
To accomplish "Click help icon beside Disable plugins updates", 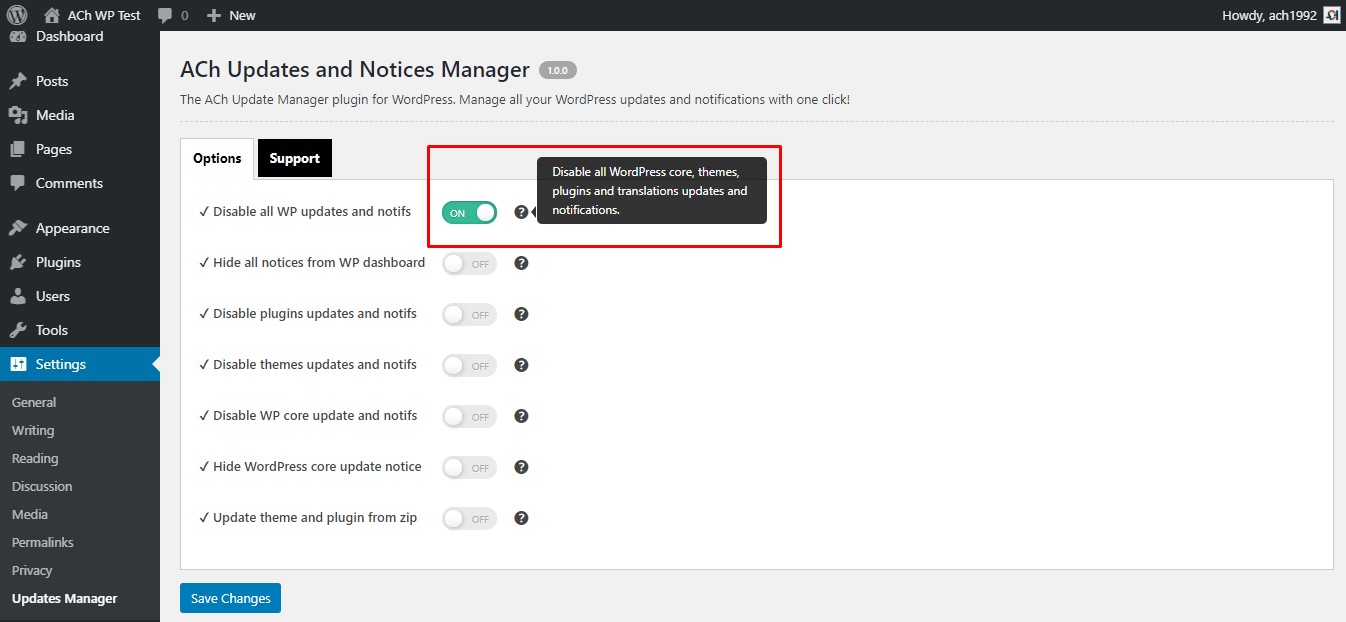I will [x=521, y=314].
